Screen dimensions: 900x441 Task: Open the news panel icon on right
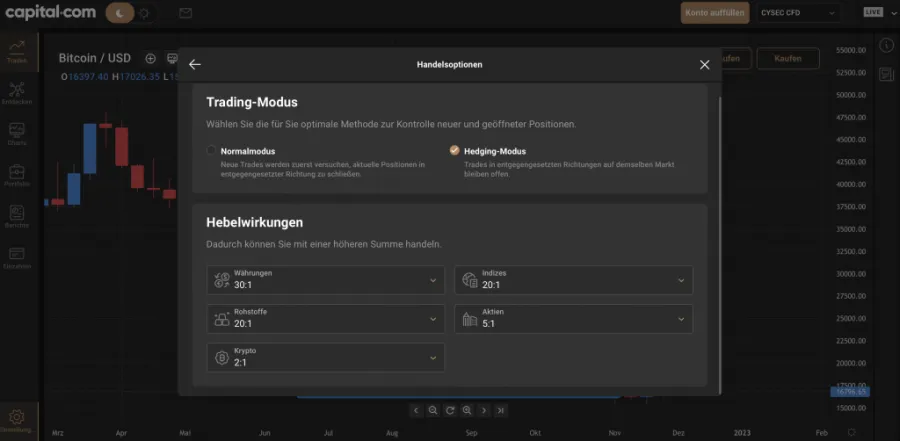coord(886,74)
